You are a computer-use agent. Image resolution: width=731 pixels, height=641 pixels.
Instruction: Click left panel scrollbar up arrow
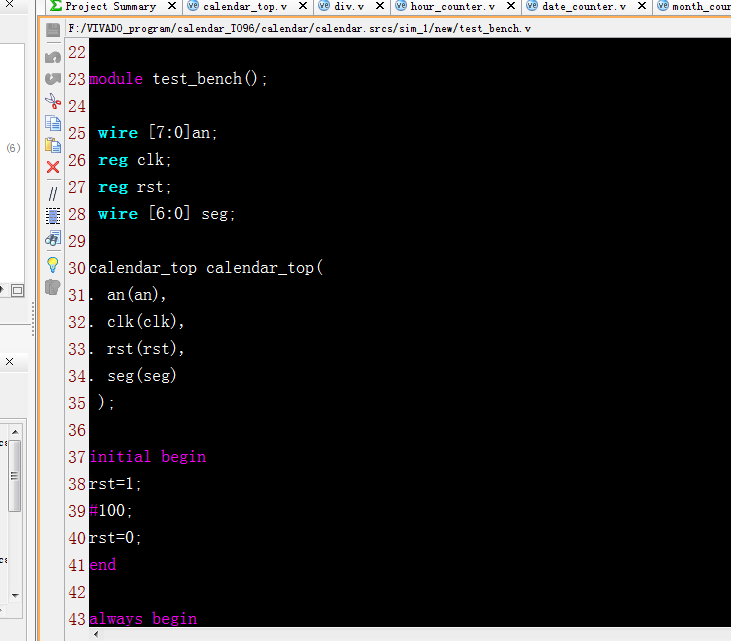tap(15, 432)
